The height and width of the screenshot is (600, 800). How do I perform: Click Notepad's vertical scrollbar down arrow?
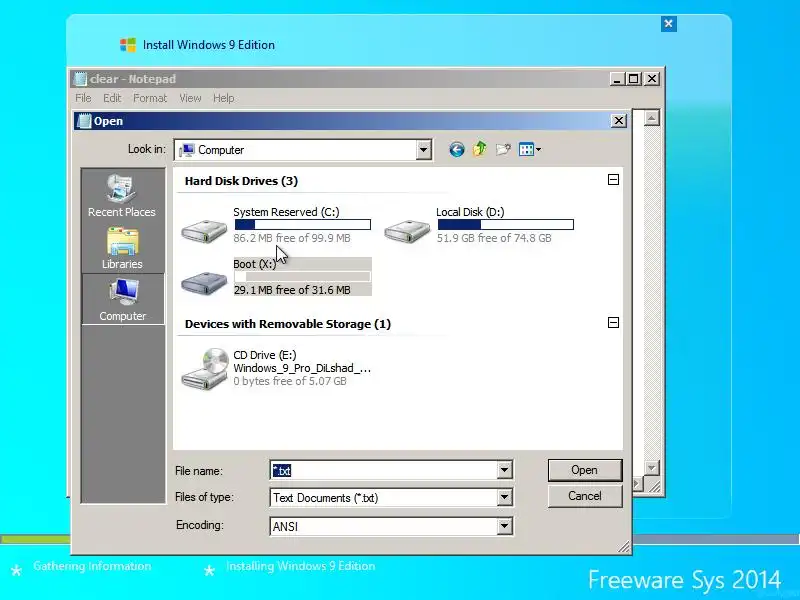pos(652,468)
